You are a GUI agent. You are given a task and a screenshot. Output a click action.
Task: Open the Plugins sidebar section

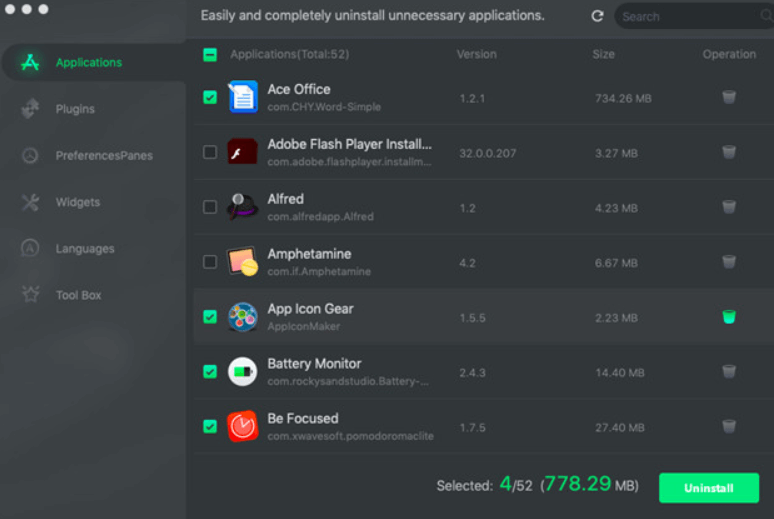point(75,109)
